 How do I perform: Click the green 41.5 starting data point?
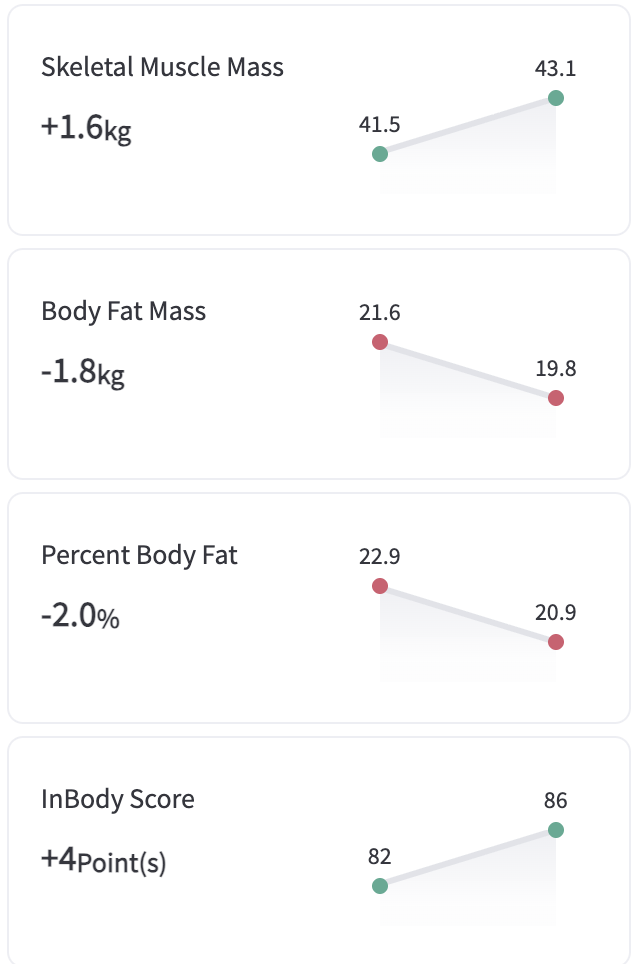pyautogui.click(x=379, y=154)
